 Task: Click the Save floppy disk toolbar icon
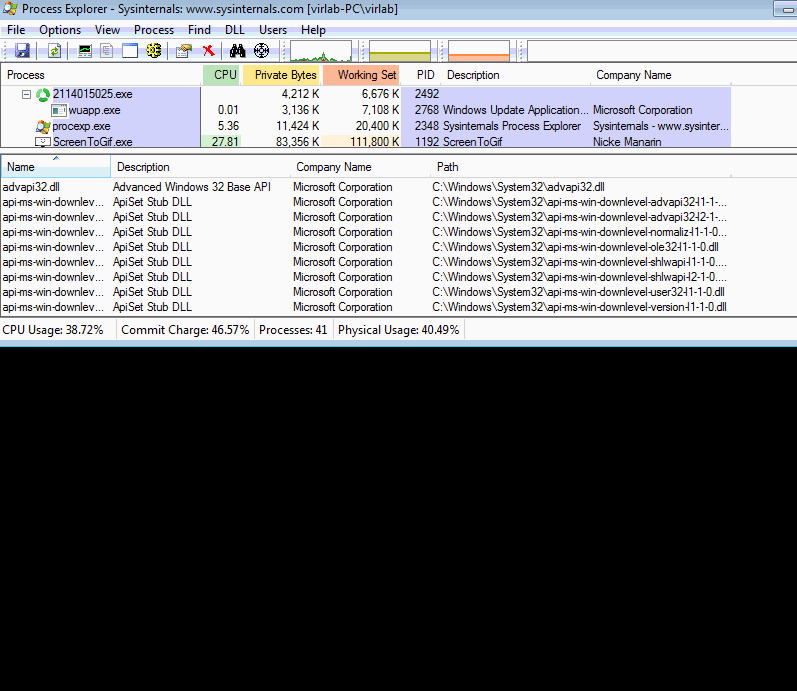click(x=22, y=50)
